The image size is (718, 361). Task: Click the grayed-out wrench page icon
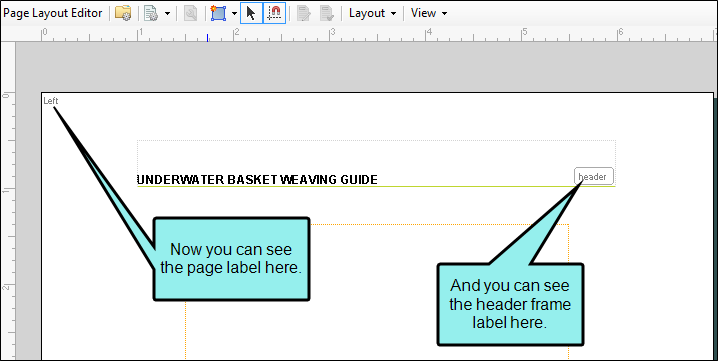click(190, 13)
